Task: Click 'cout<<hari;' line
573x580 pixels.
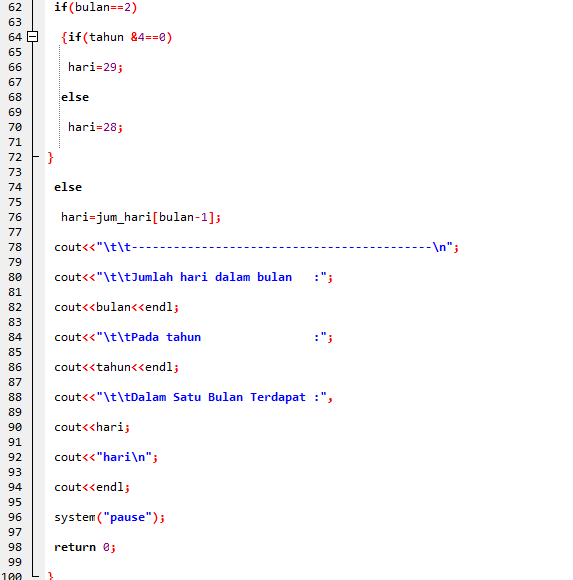Action: [92, 427]
